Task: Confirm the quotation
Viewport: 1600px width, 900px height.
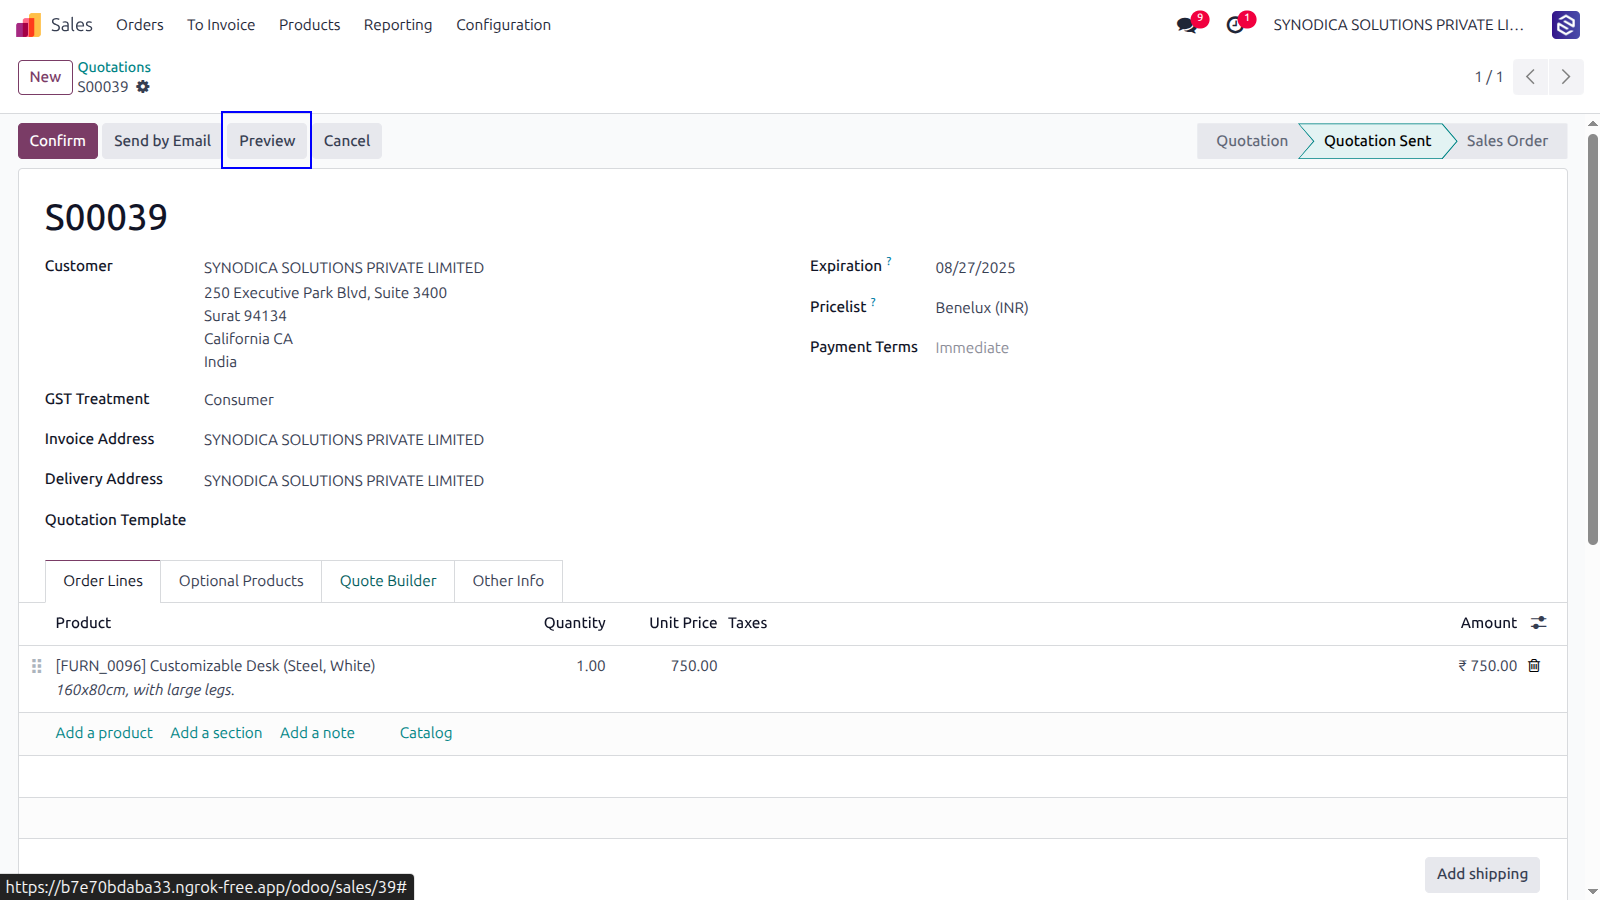Action: (x=58, y=141)
